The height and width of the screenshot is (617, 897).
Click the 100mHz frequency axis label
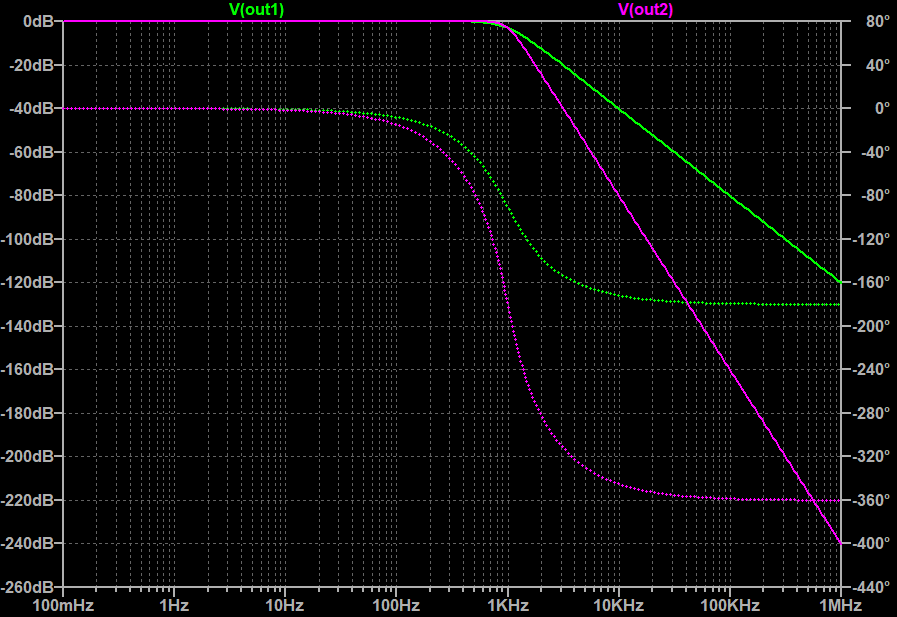[x=63, y=606]
